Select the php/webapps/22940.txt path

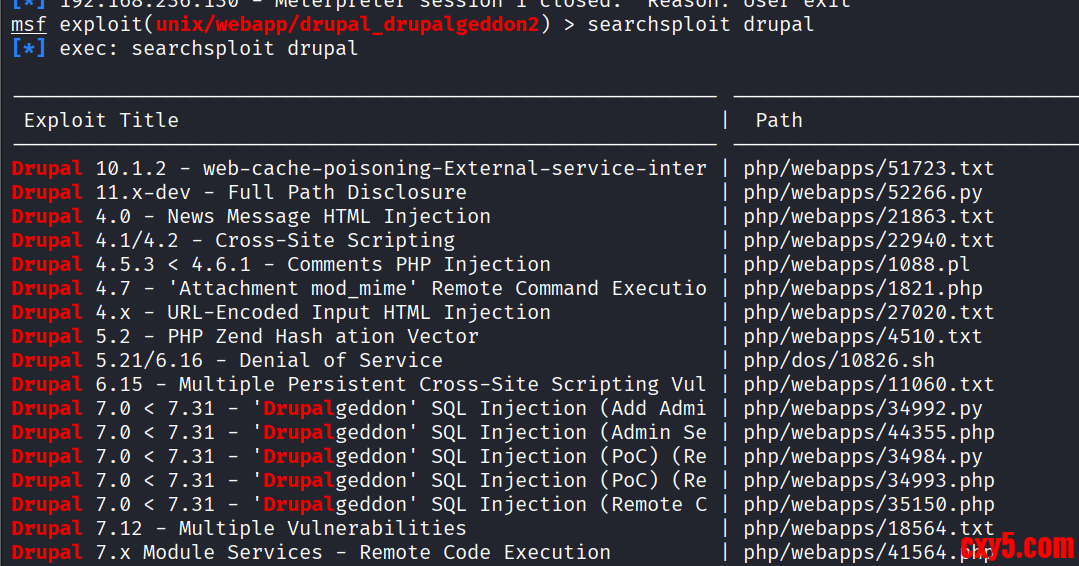pos(868,241)
